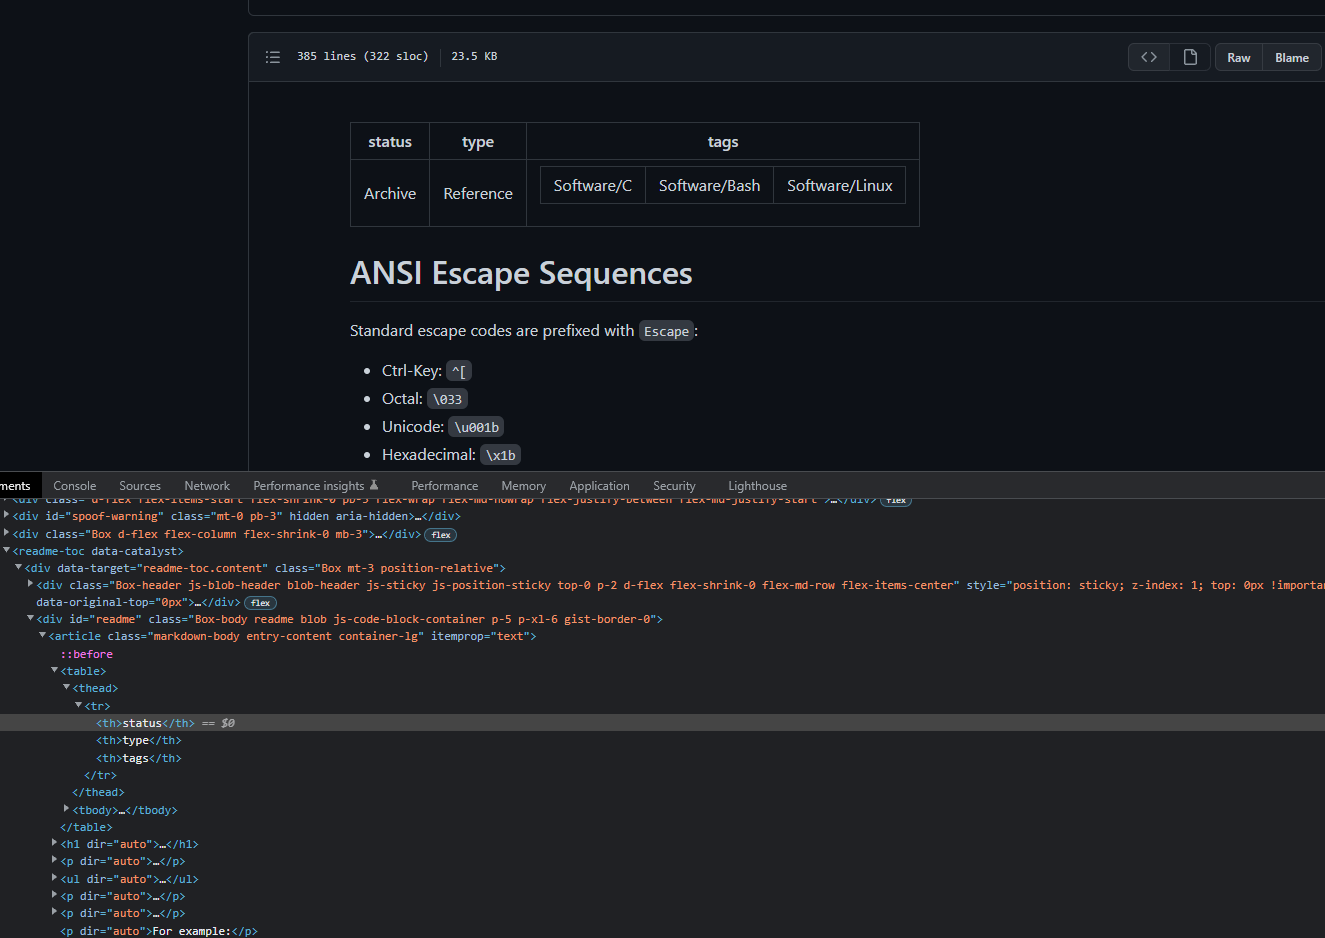Collapse the readme-toc element
1325x938 pixels.
[x=6, y=550]
